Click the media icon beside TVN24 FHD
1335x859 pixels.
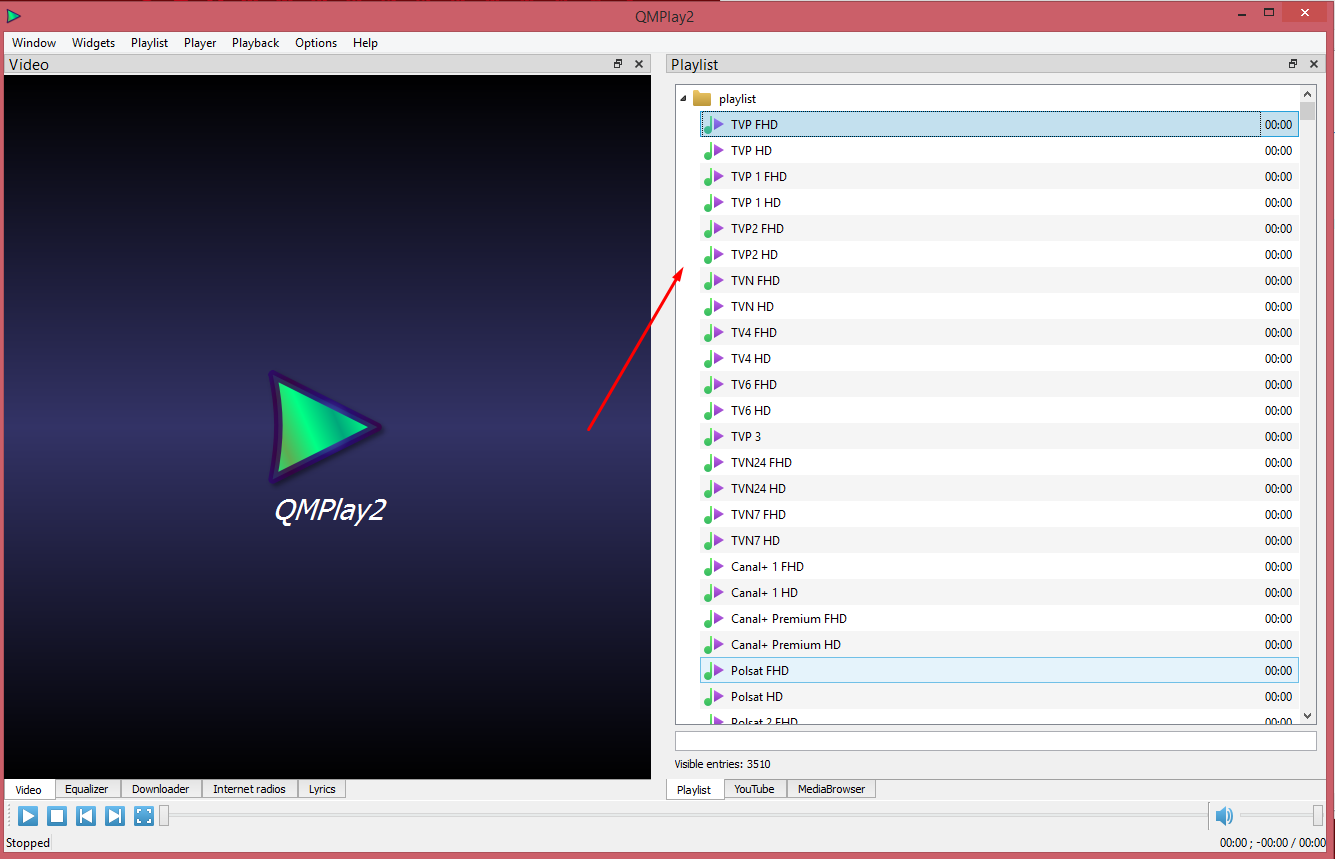(714, 463)
